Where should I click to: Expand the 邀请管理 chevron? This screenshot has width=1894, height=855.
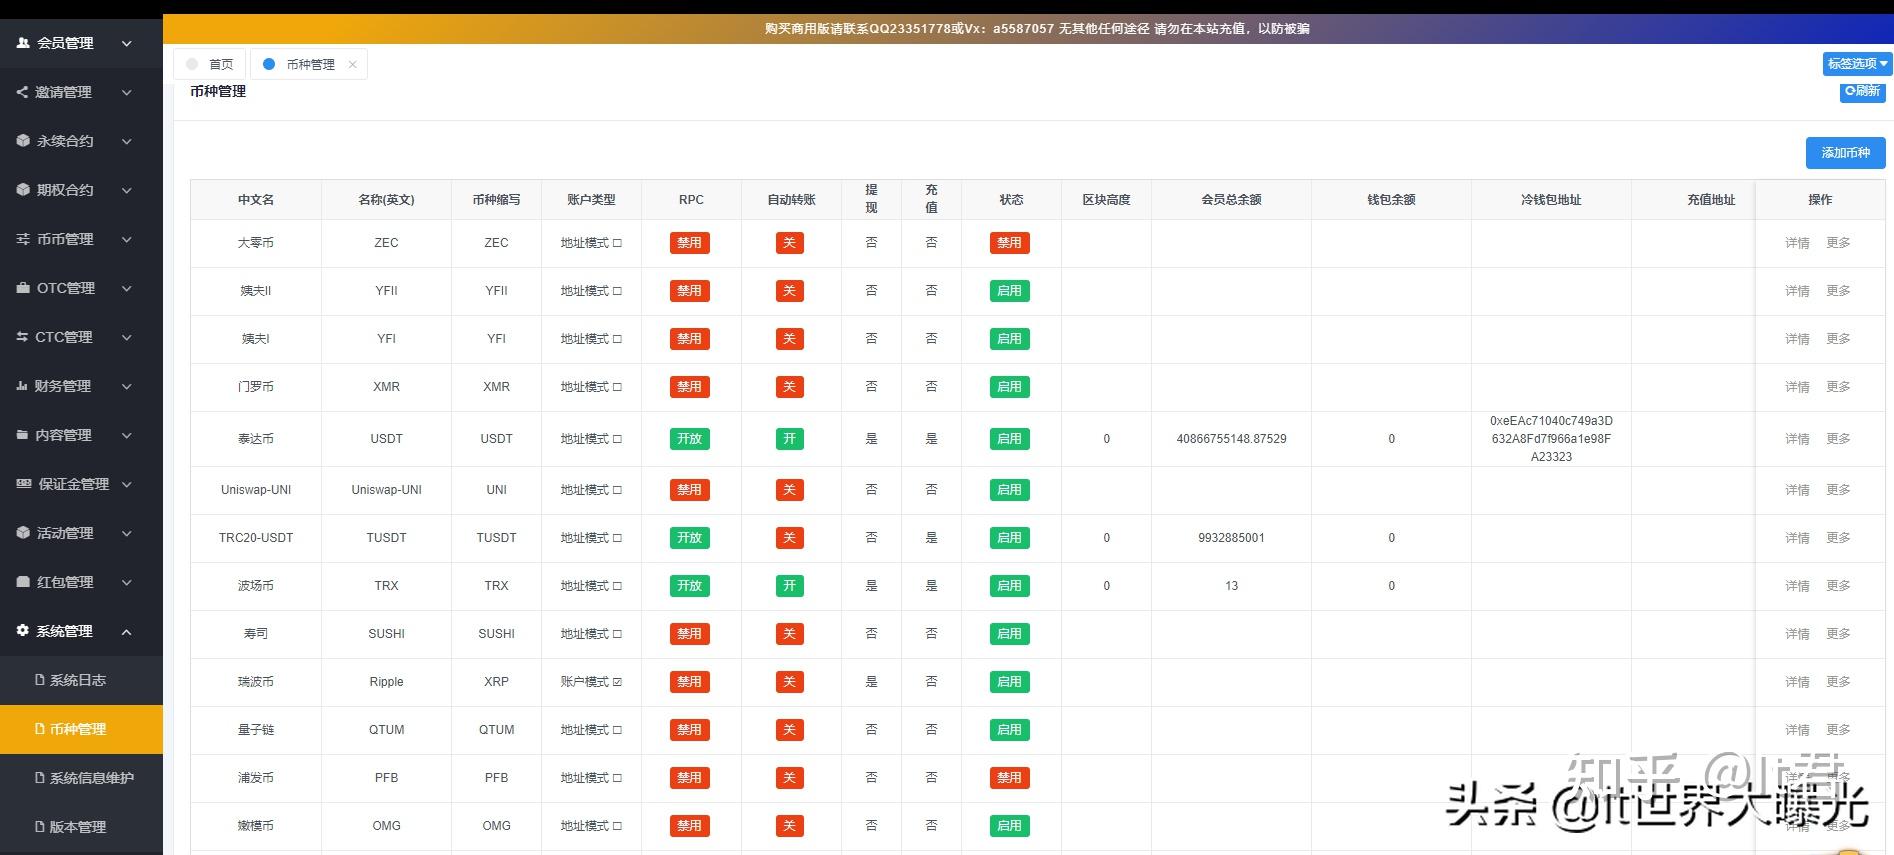[127, 92]
